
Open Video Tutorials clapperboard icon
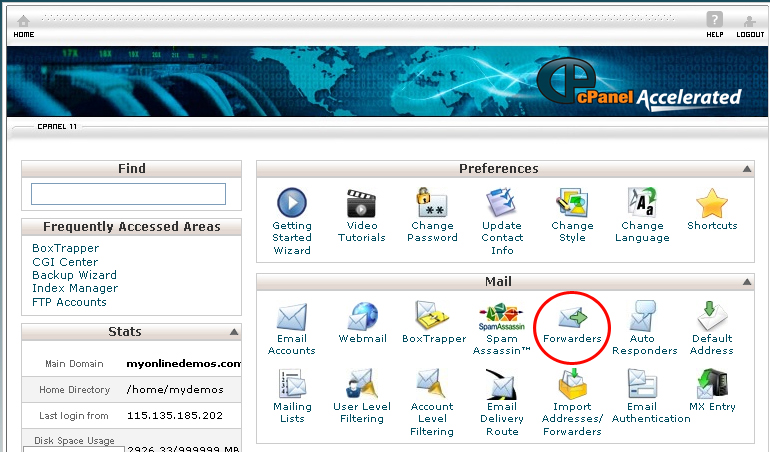361,203
